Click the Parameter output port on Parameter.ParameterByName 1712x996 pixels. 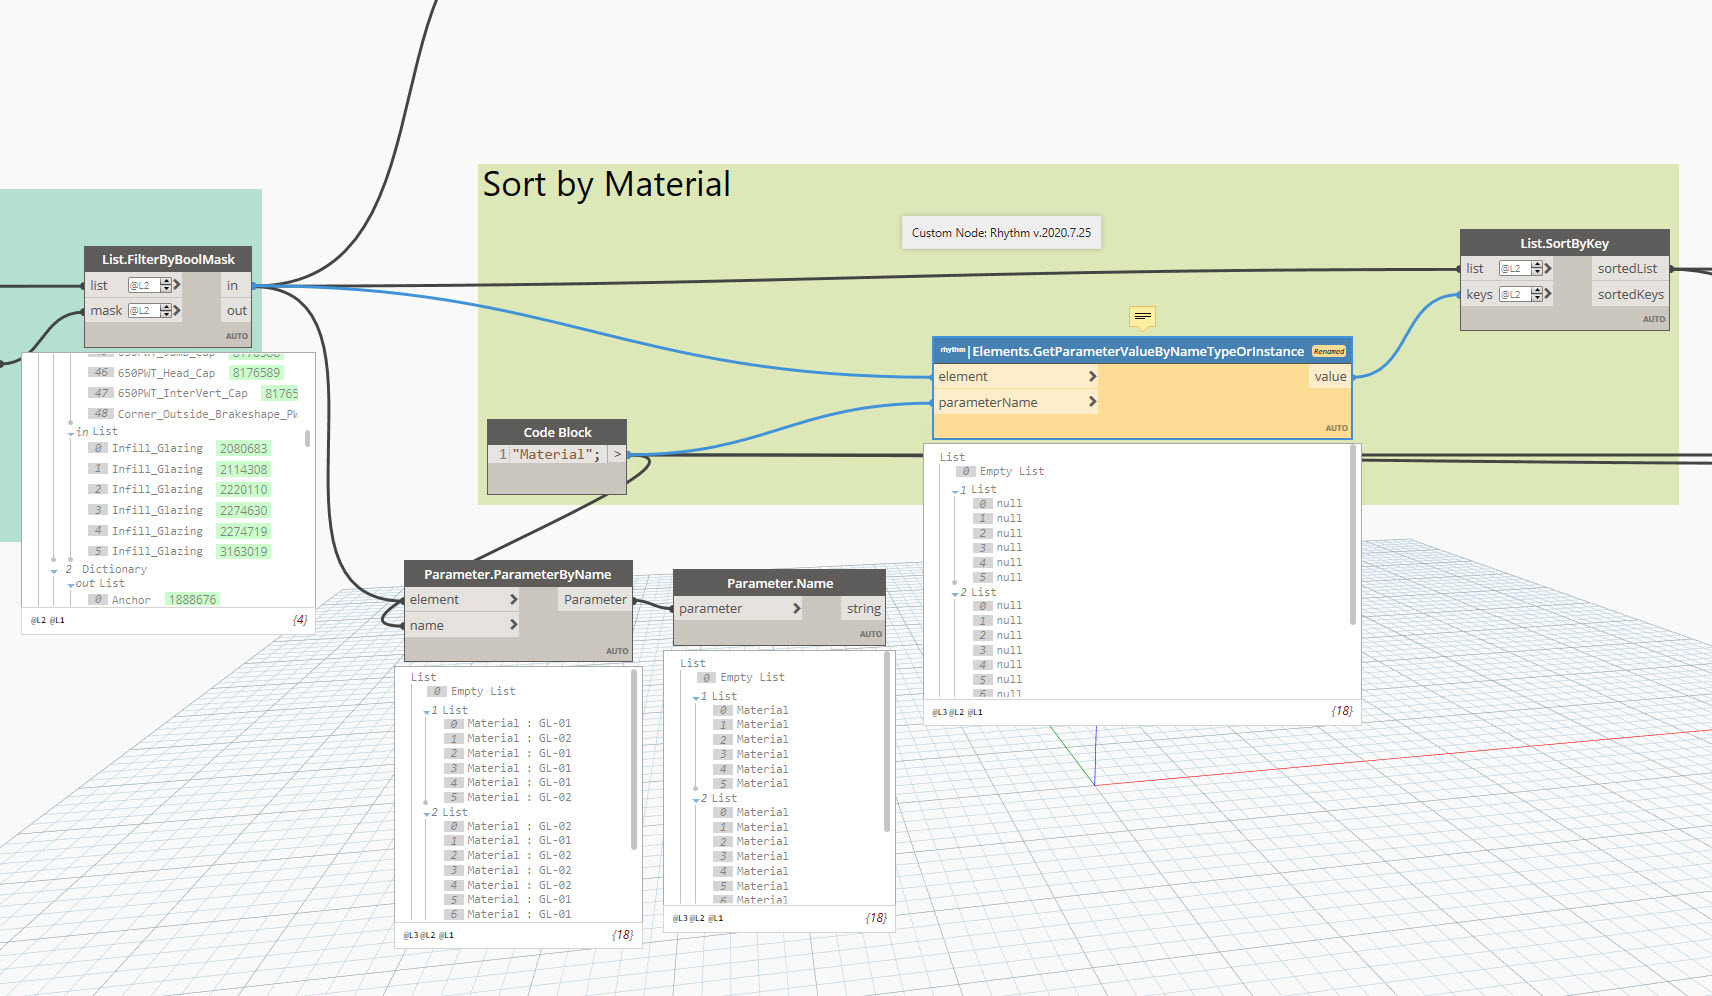click(x=595, y=599)
